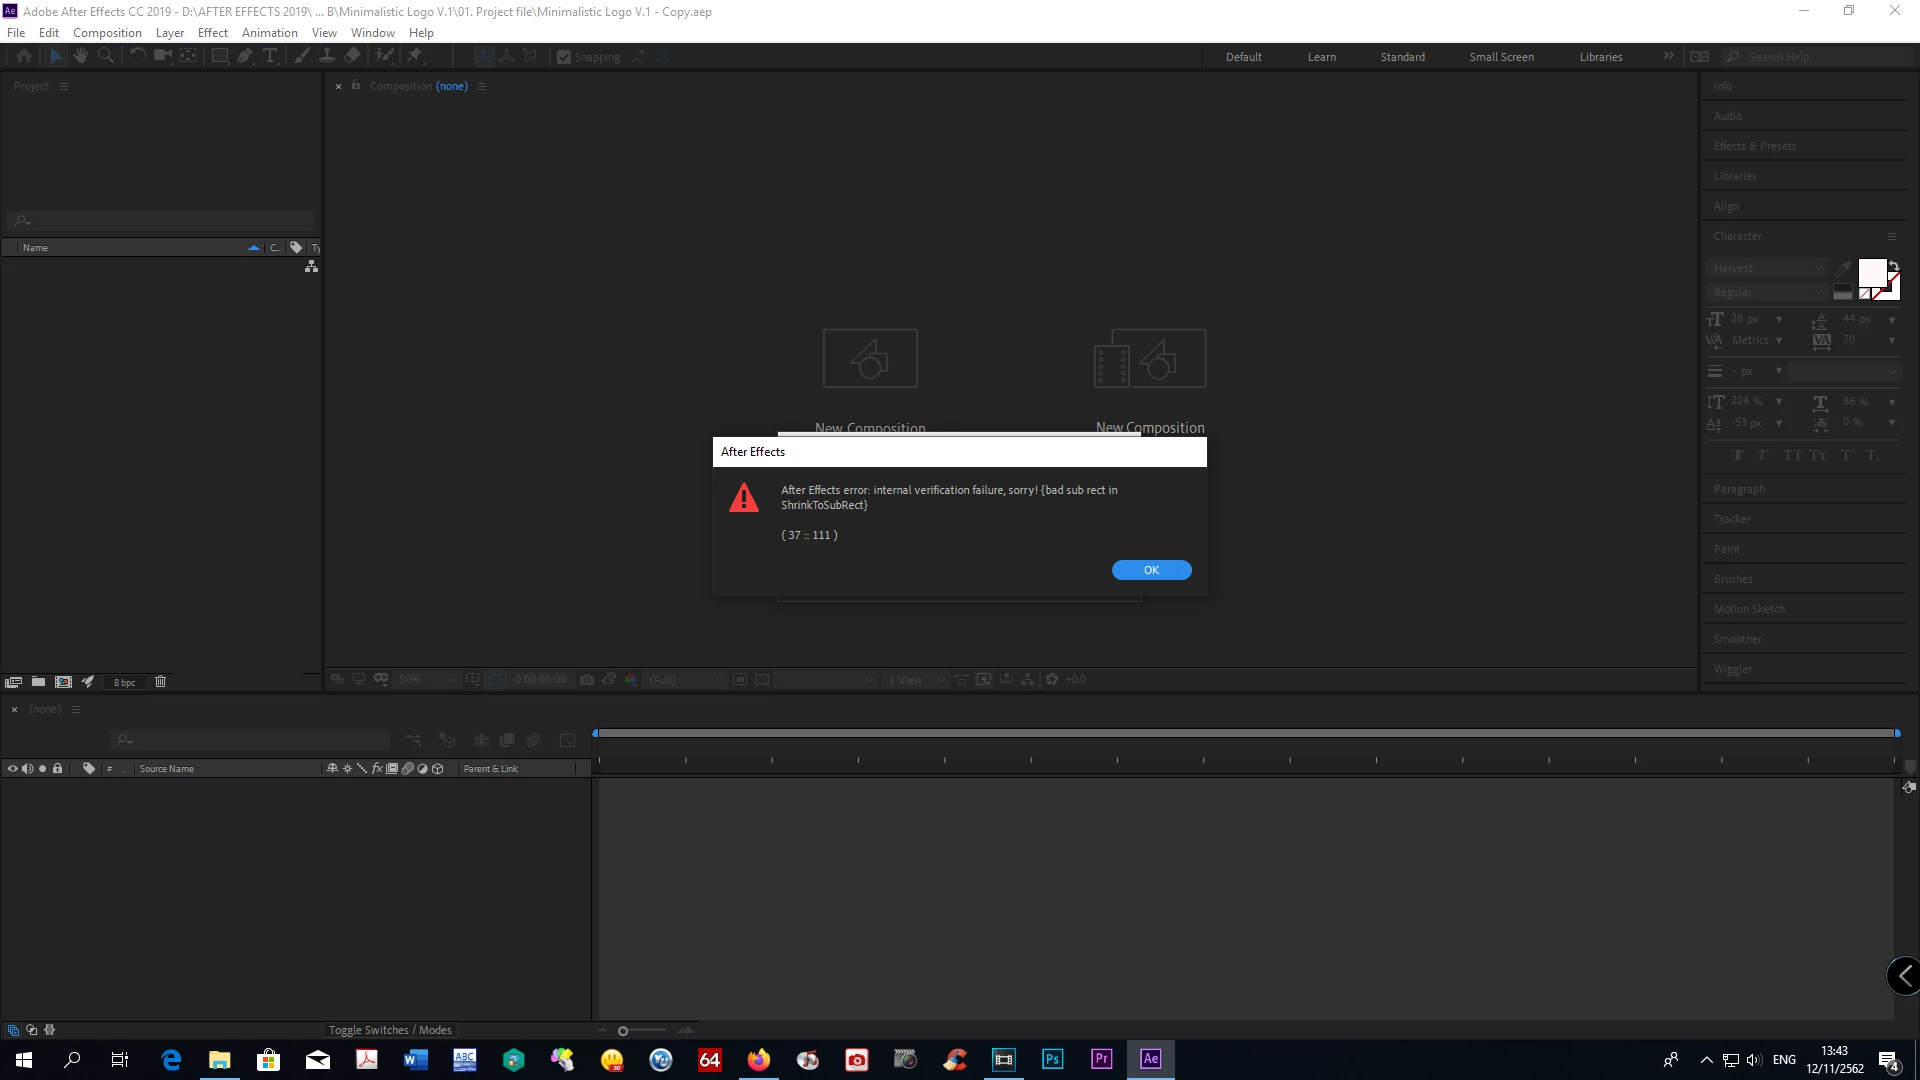Toggle the timeline video eye column
The image size is (1920, 1080).
[13, 769]
